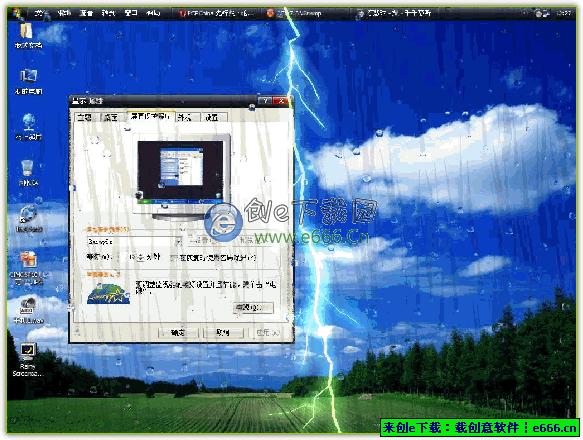583x440 pixels.
Task: Confirm with the 确定 (OK) button
Action: coord(178,333)
